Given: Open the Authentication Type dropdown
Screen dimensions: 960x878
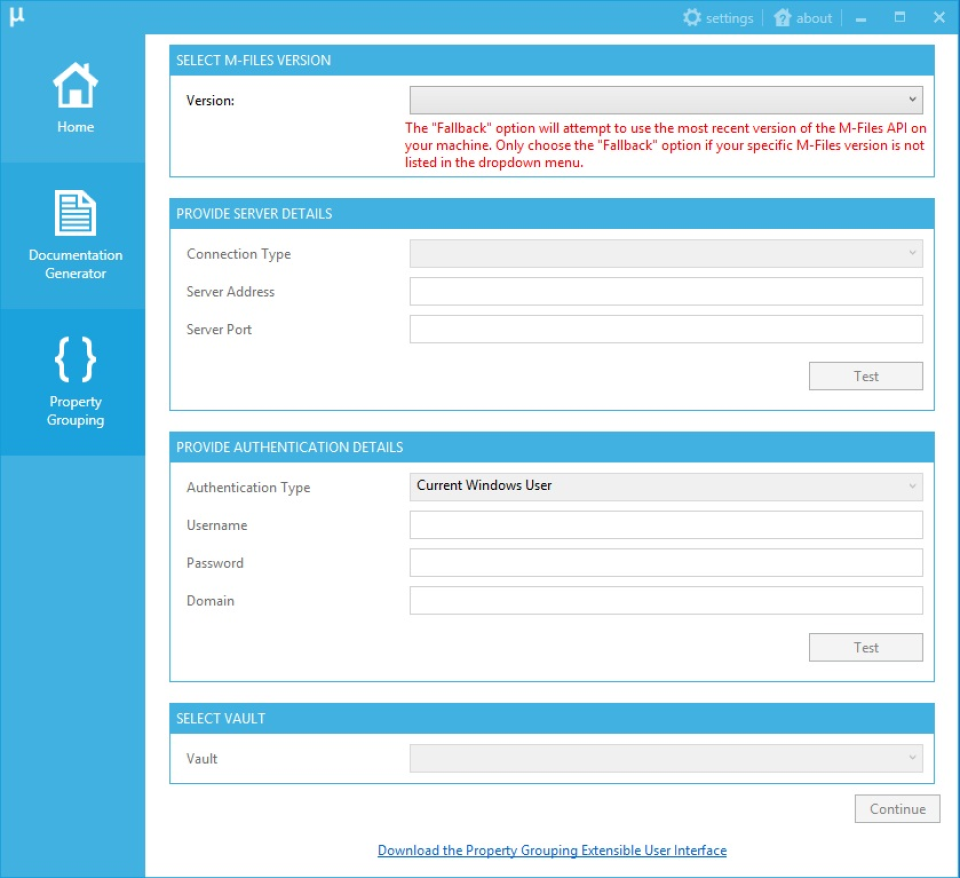Looking at the screenshot, I should coord(666,487).
